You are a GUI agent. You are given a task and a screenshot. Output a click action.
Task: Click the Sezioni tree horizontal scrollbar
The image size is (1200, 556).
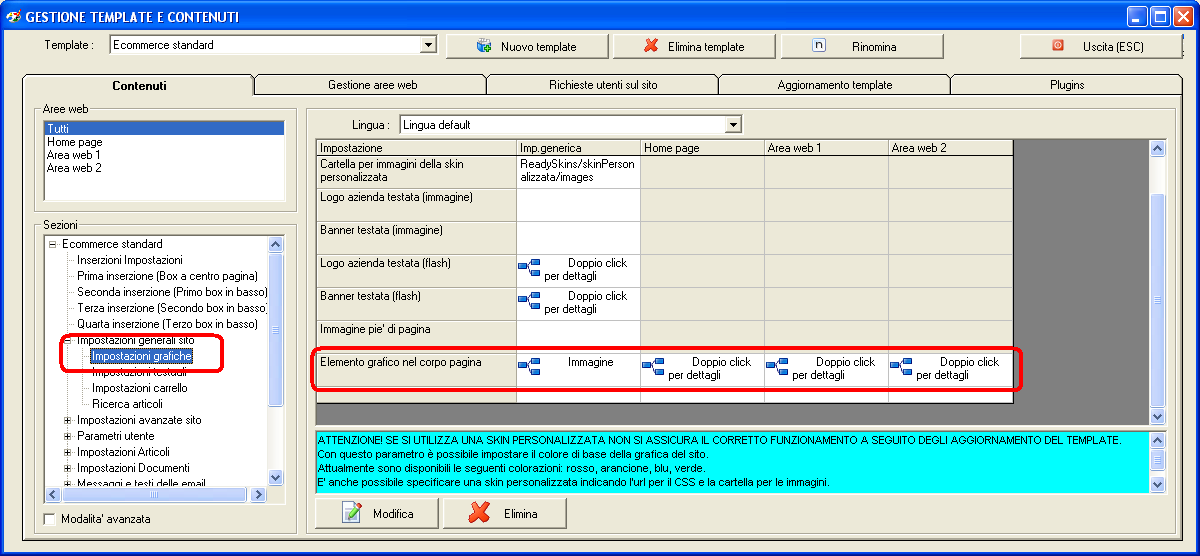click(x=156, y=495)
